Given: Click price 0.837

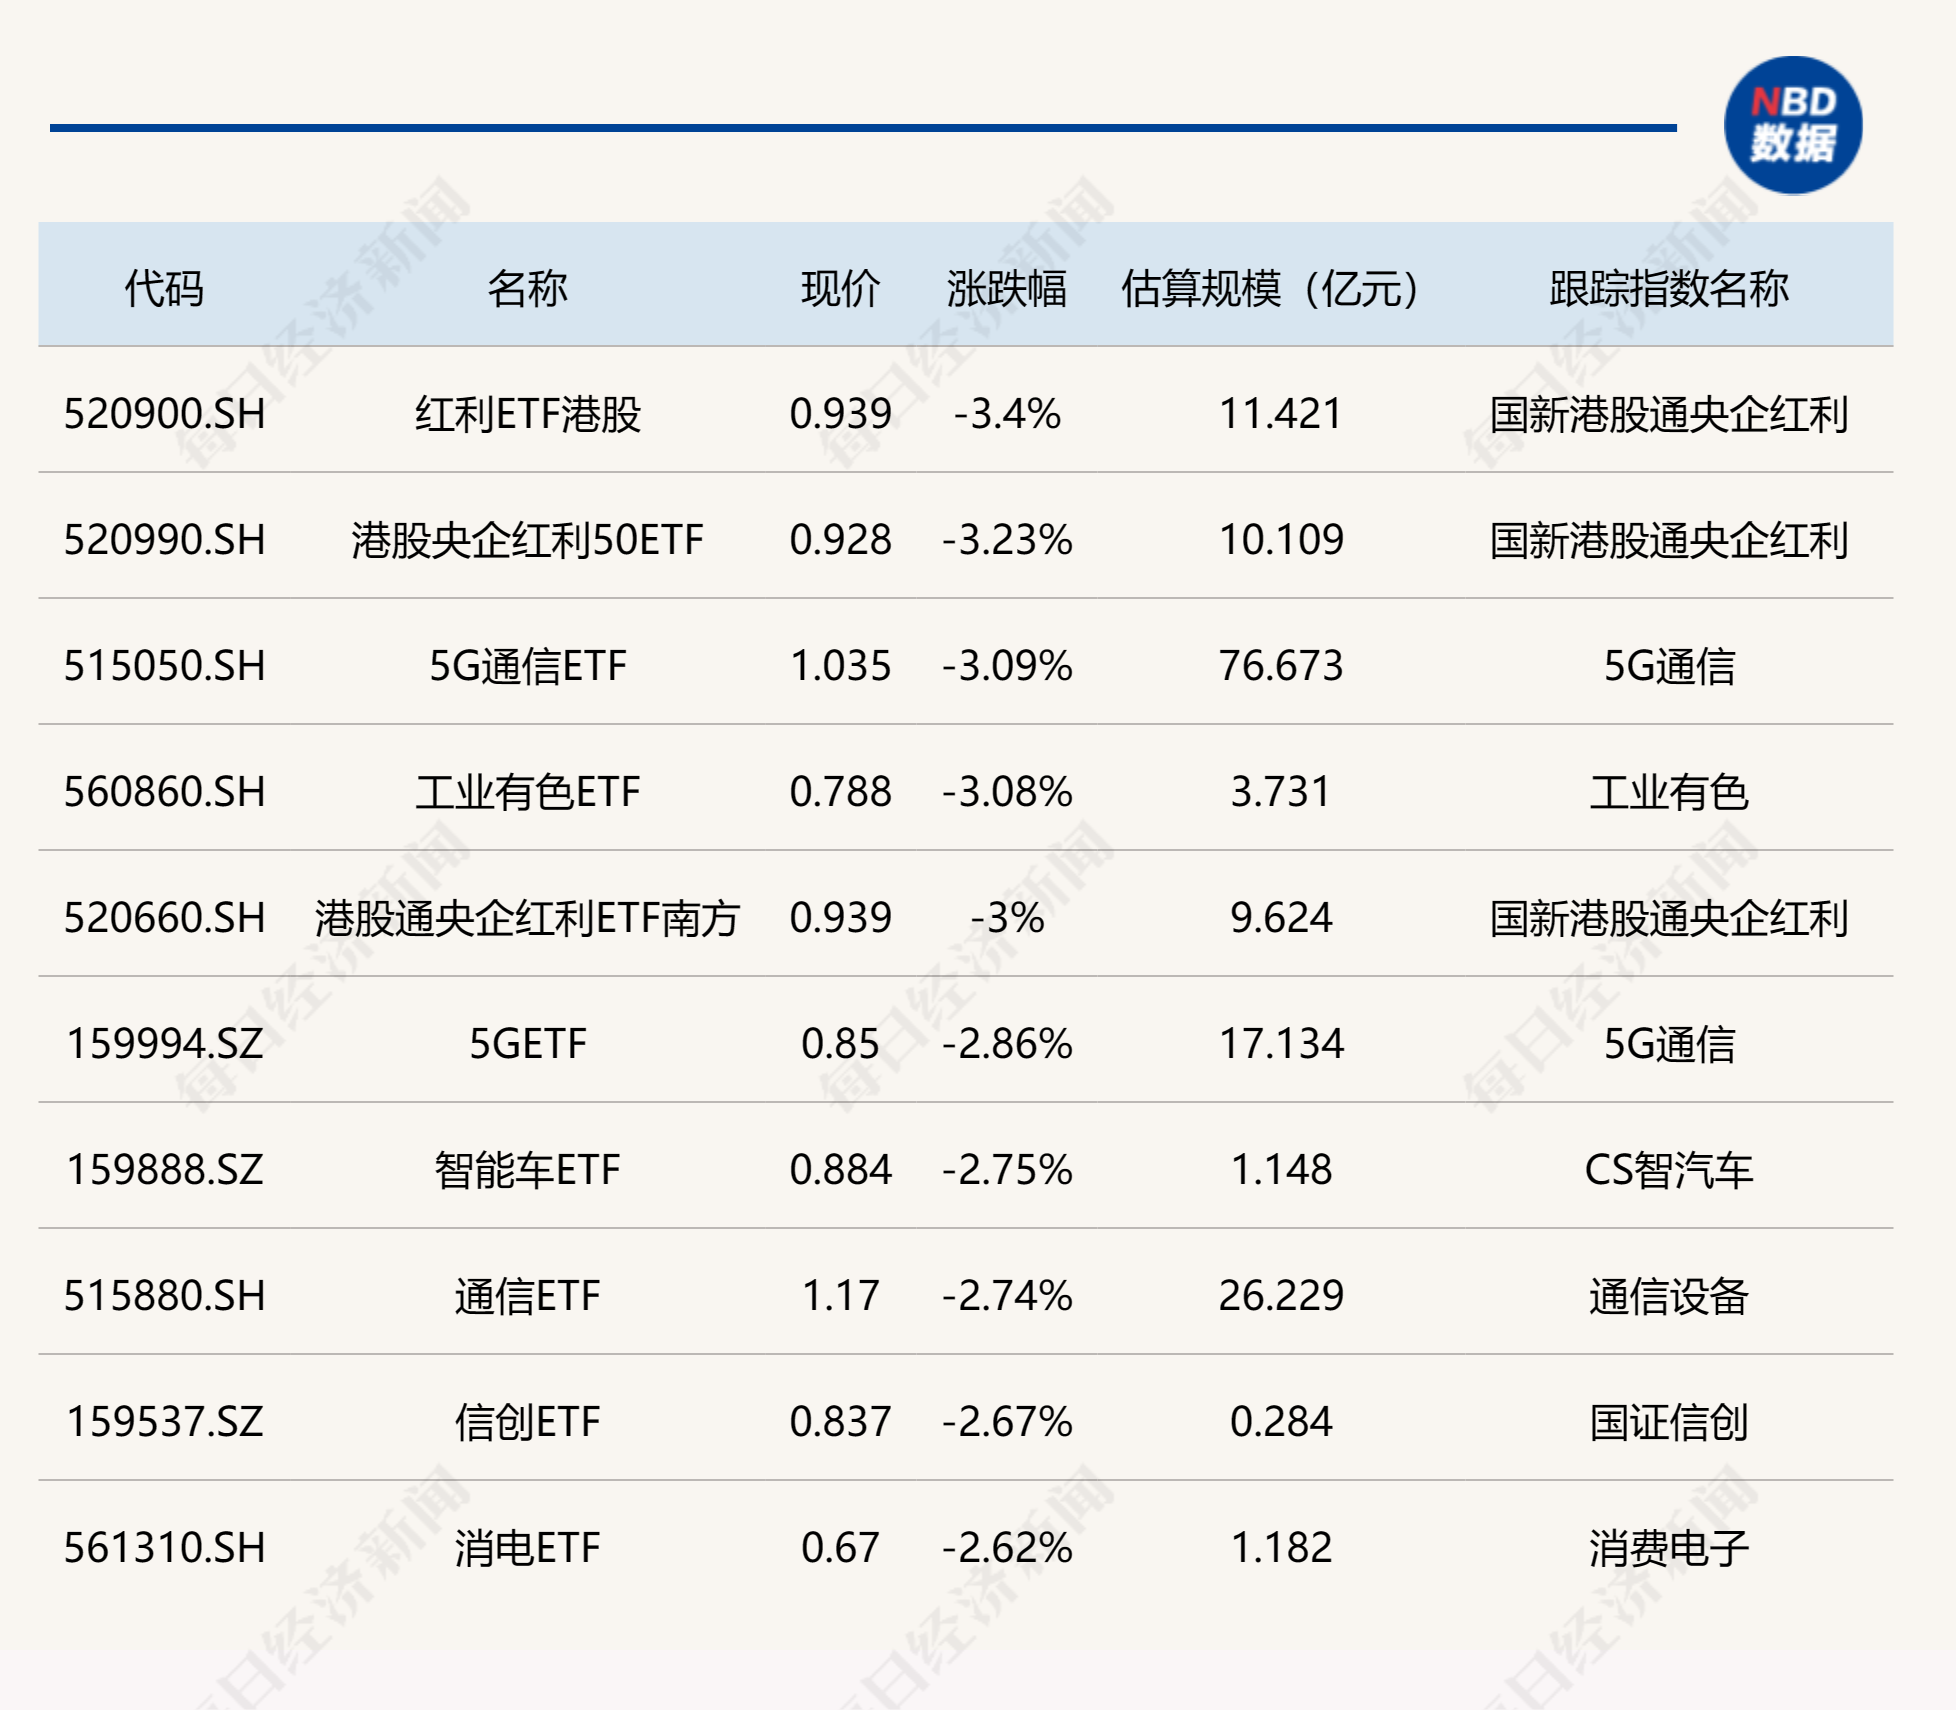Looking at the screenshot, I should coord(840,1422).
